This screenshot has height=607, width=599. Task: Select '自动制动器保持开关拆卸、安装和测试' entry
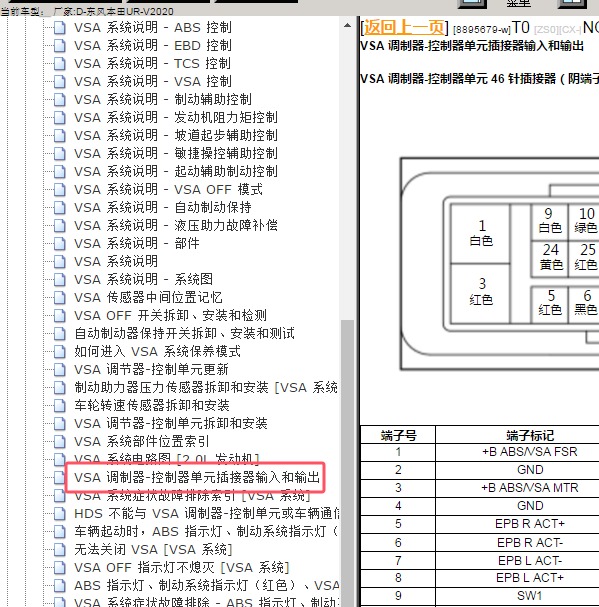[185, 333]
